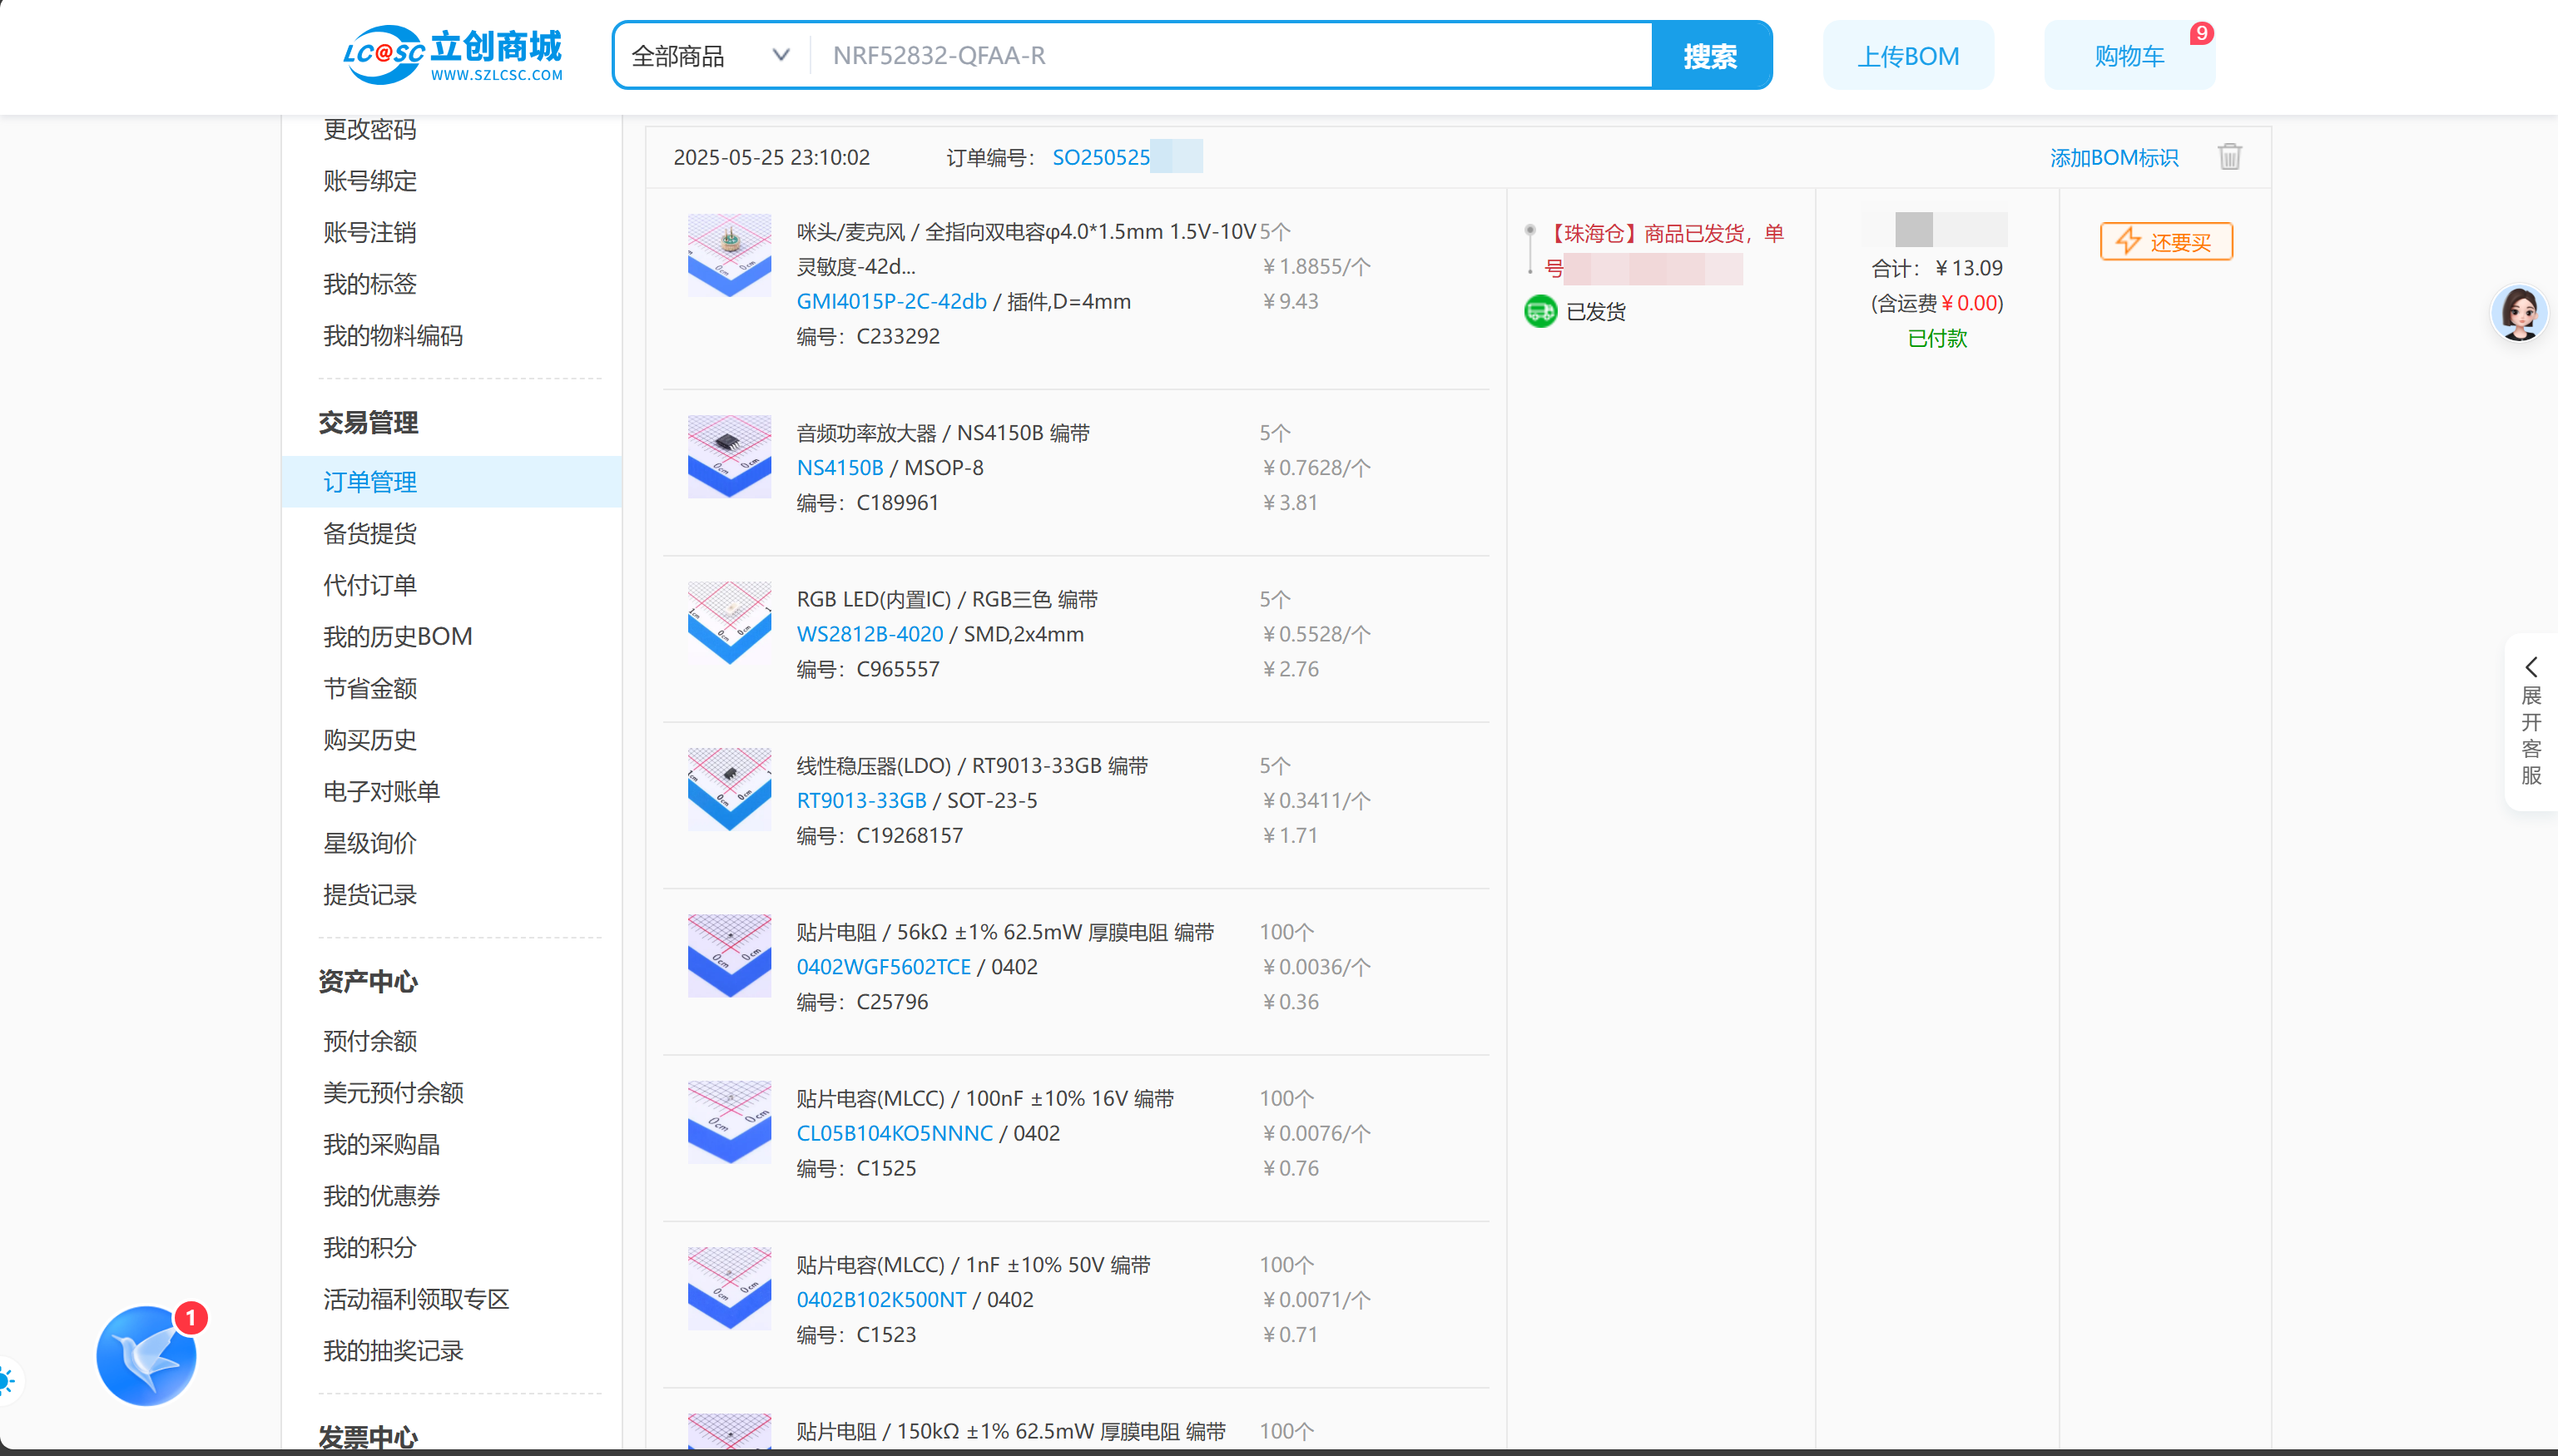Viewport: 2558px width, 1456px height.
Task: Open the NS4150B amplifier product thumbnail
Action: click(729, 457)
